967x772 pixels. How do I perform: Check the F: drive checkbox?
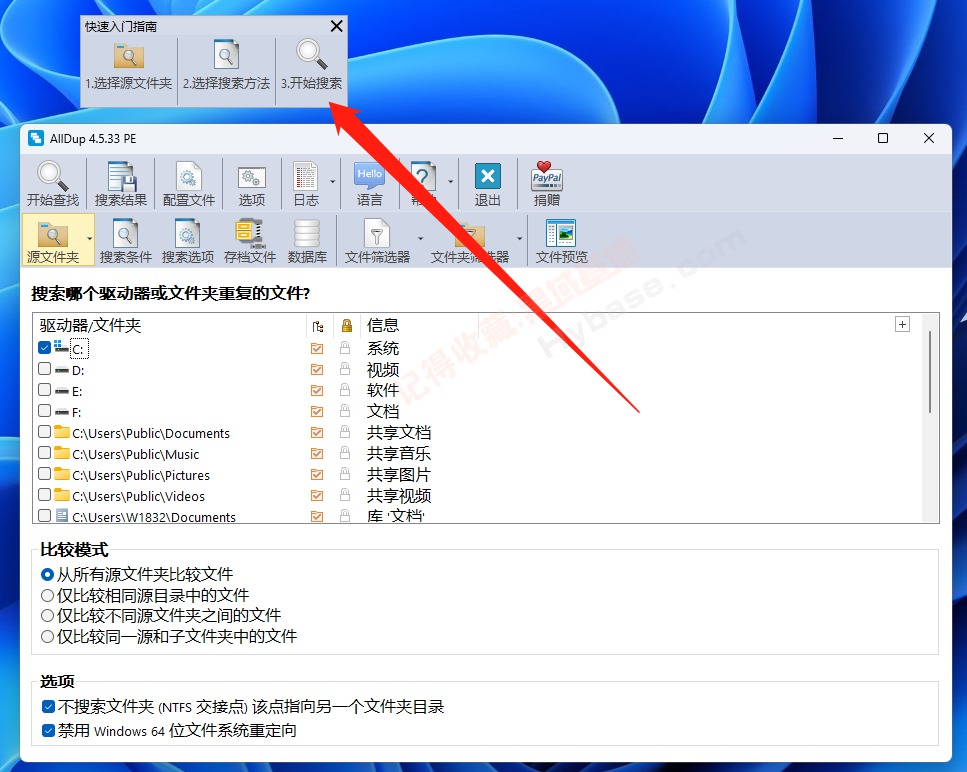(x=44, y=411)
